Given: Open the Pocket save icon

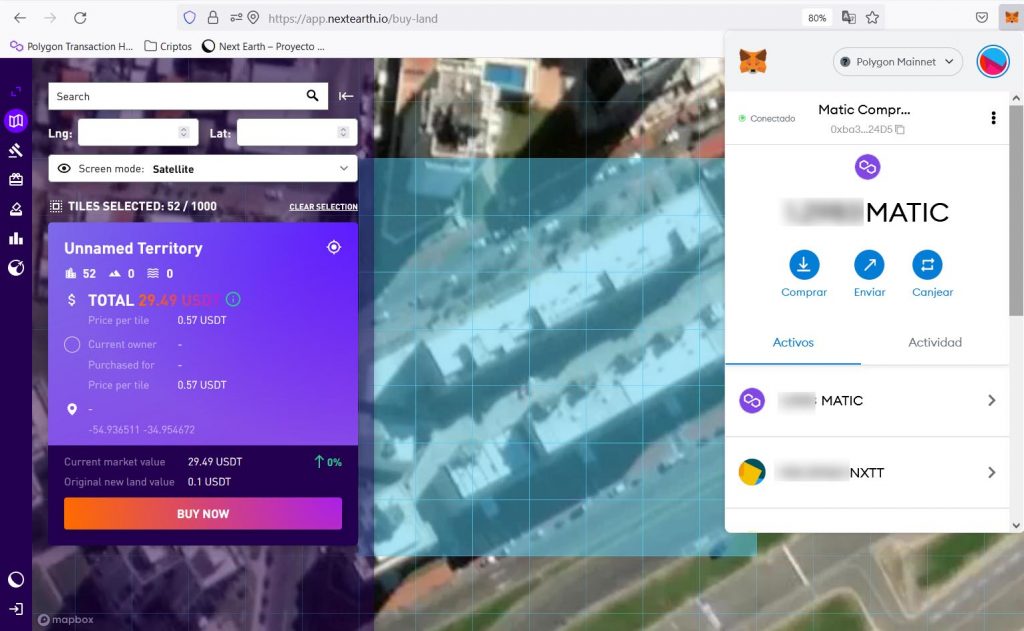Looking at the screenshot, I should pos(982,18).
